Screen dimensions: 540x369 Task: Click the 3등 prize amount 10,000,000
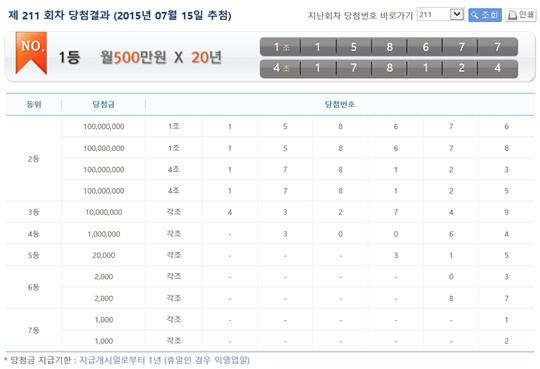click(104, 212)
